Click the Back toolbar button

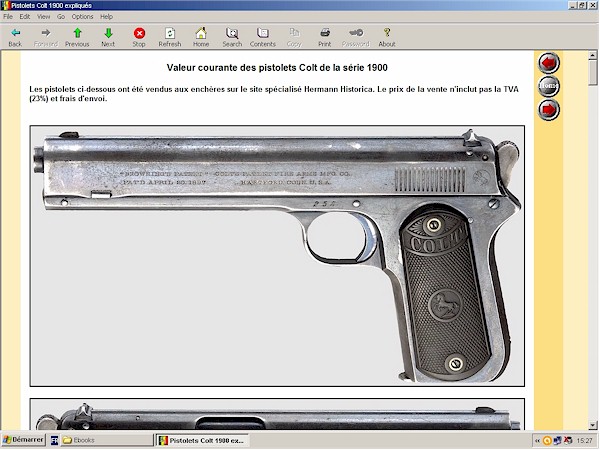(x=15, y=37)
